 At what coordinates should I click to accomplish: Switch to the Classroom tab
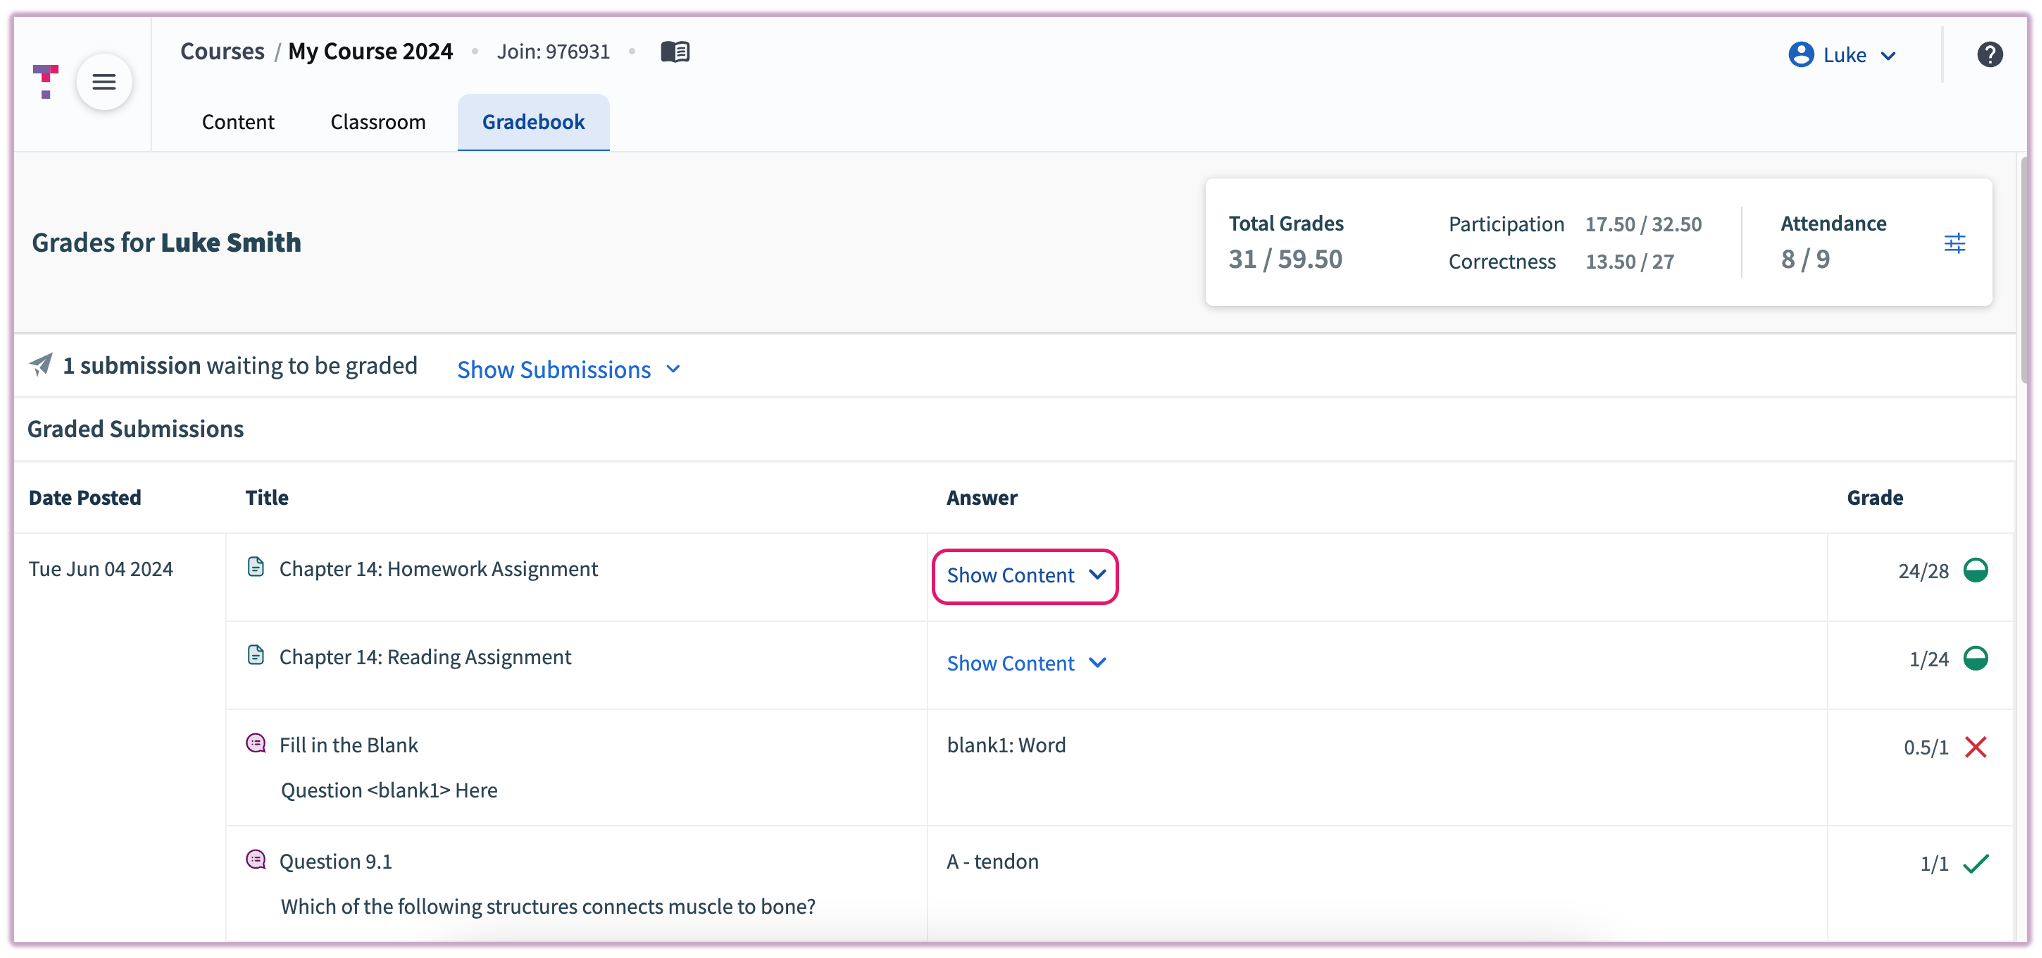click(378, 122)
